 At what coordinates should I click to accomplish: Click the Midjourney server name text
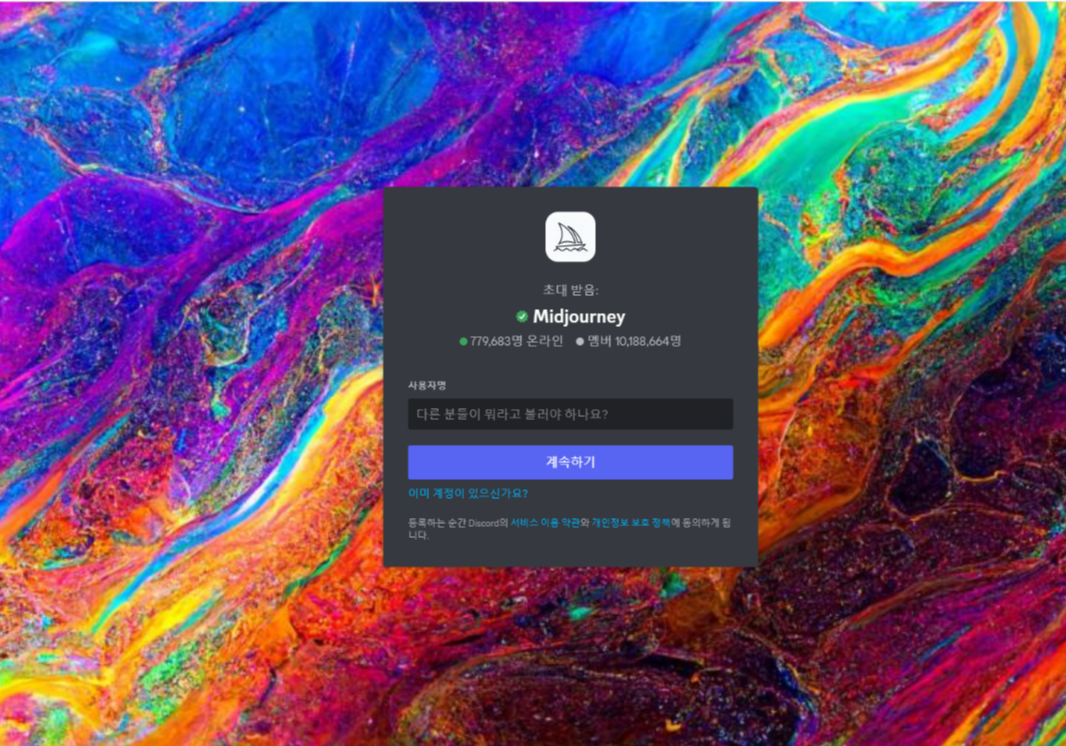click(x=579, y=316)
